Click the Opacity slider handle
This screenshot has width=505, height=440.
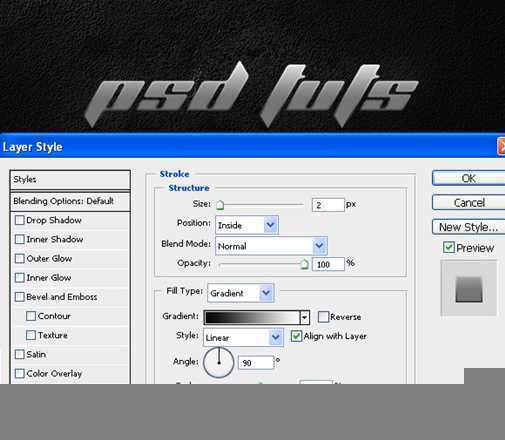coord(304,265)
